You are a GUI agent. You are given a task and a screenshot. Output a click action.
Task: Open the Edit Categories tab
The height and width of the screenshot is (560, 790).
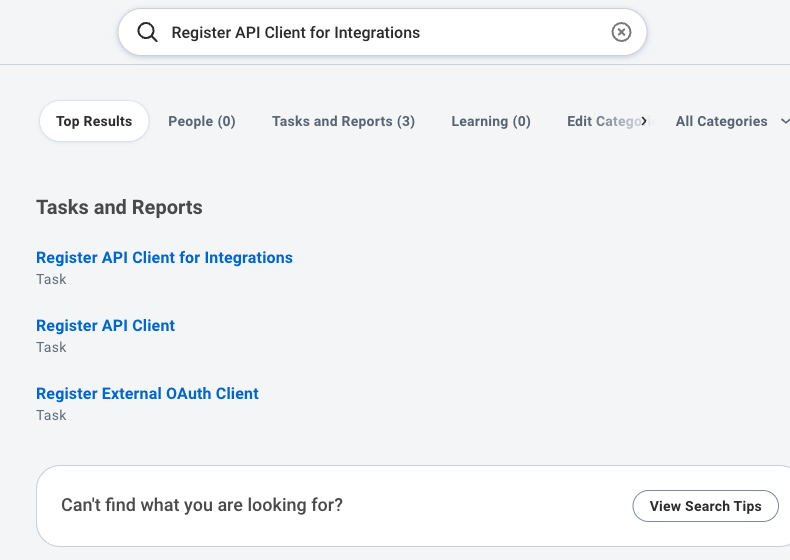[609, 121]
